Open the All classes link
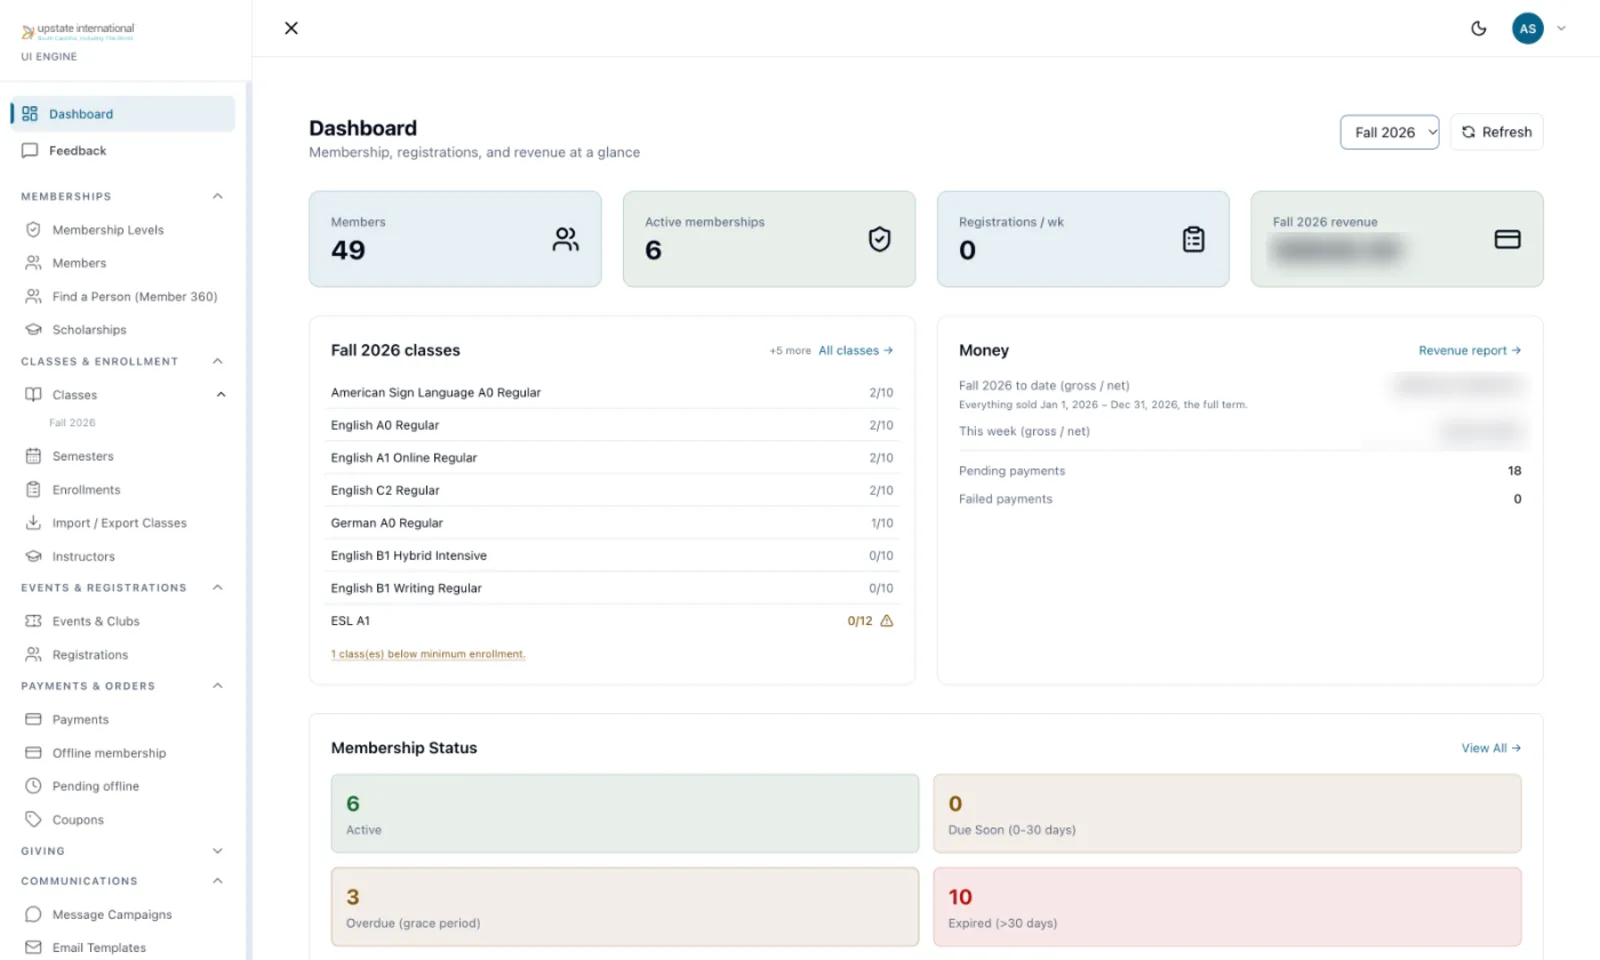Screen dimensions: 1600x960 [856, 351]
